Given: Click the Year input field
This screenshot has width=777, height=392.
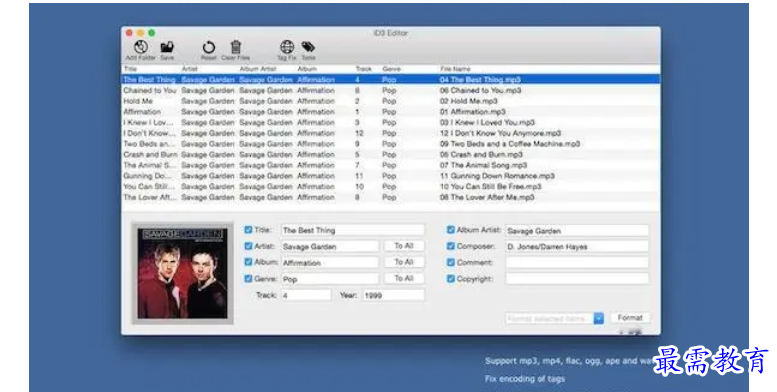Looking at the screenshot, I should click(x=393, y=295).
